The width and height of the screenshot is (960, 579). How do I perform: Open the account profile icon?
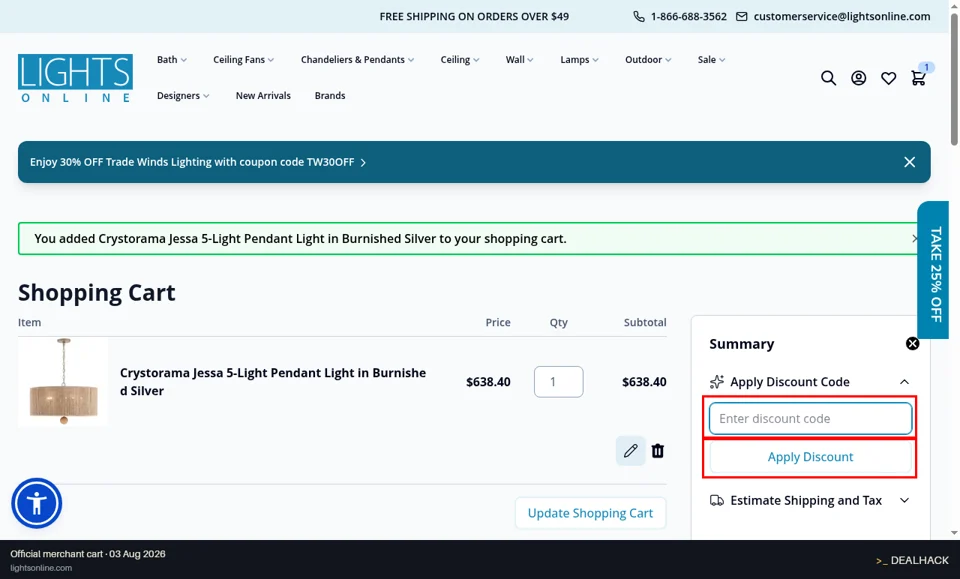[858, 78]
